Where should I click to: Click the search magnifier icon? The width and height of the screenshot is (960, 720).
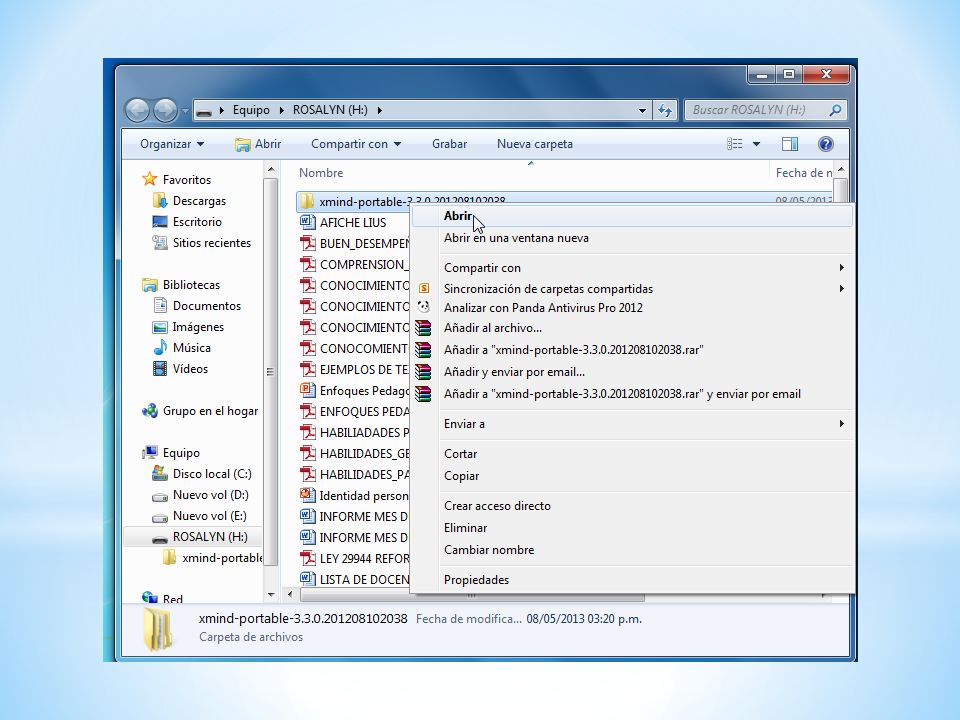coord(834,110)
